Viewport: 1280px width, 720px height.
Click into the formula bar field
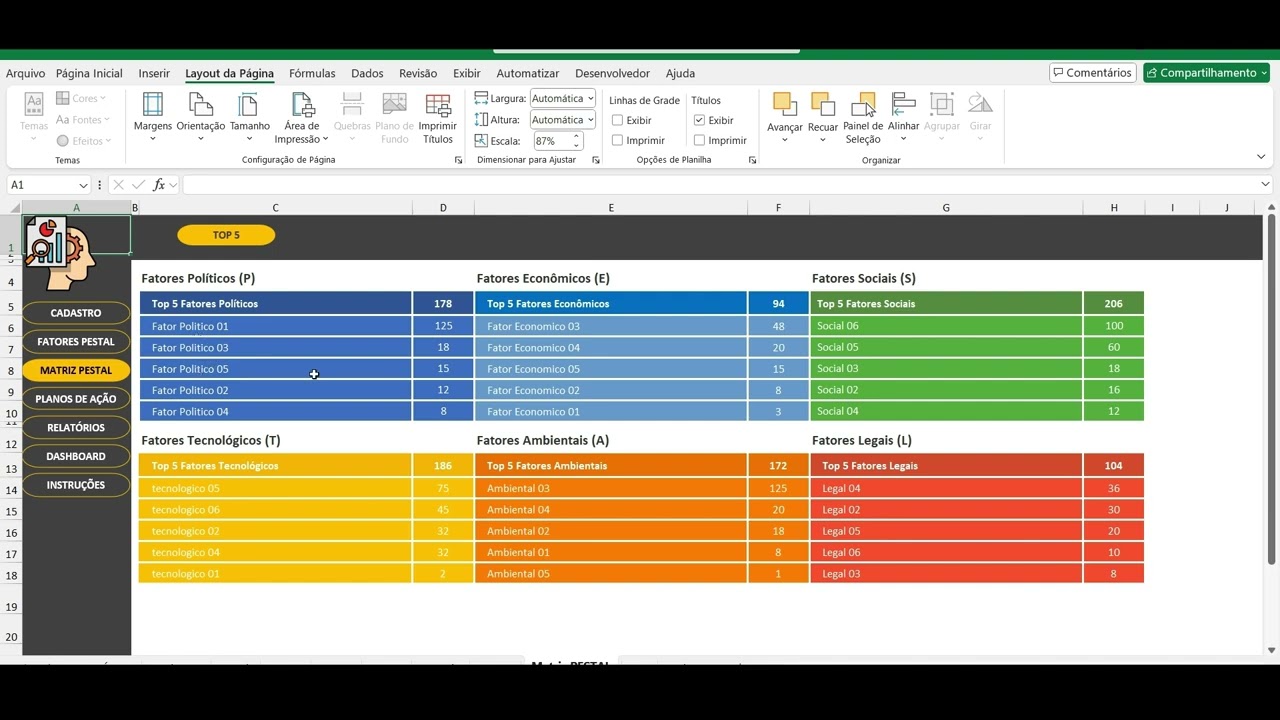point(720,185)
